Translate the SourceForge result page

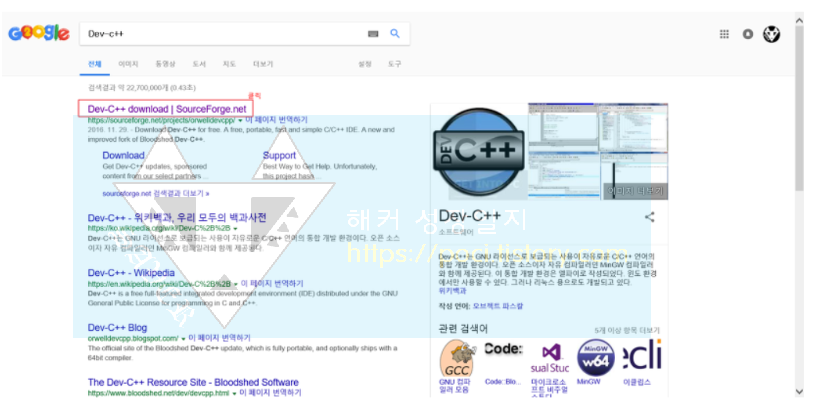pyautogui.click(x=276, y=120)
